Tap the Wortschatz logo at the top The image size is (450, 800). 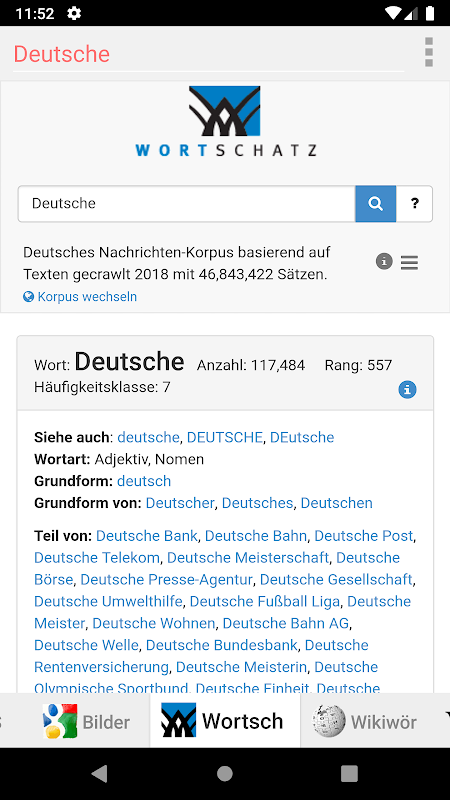tap(225, 121)
